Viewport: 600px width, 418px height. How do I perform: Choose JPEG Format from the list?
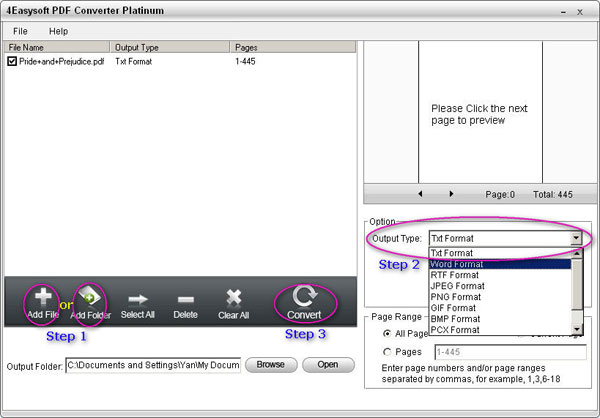point(500,286)
